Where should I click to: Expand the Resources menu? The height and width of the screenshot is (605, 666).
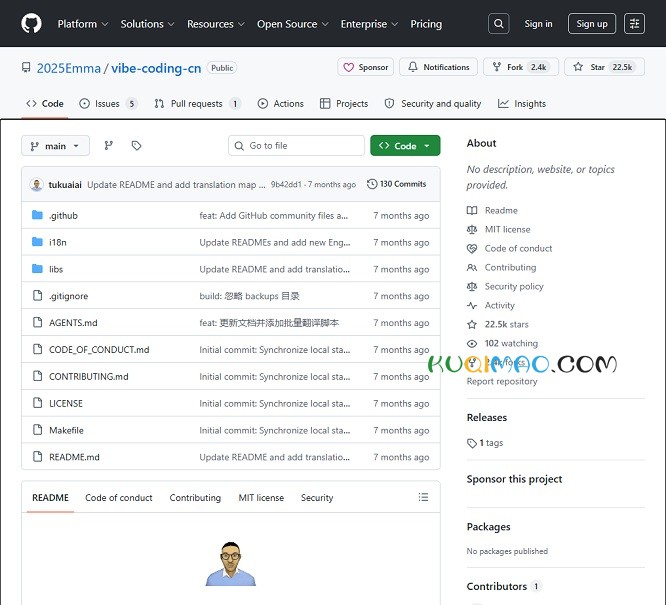pos(216,24)
